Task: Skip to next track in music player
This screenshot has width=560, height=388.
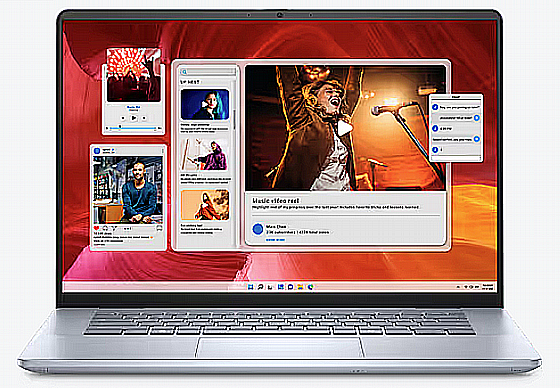Action: point(144,118)
